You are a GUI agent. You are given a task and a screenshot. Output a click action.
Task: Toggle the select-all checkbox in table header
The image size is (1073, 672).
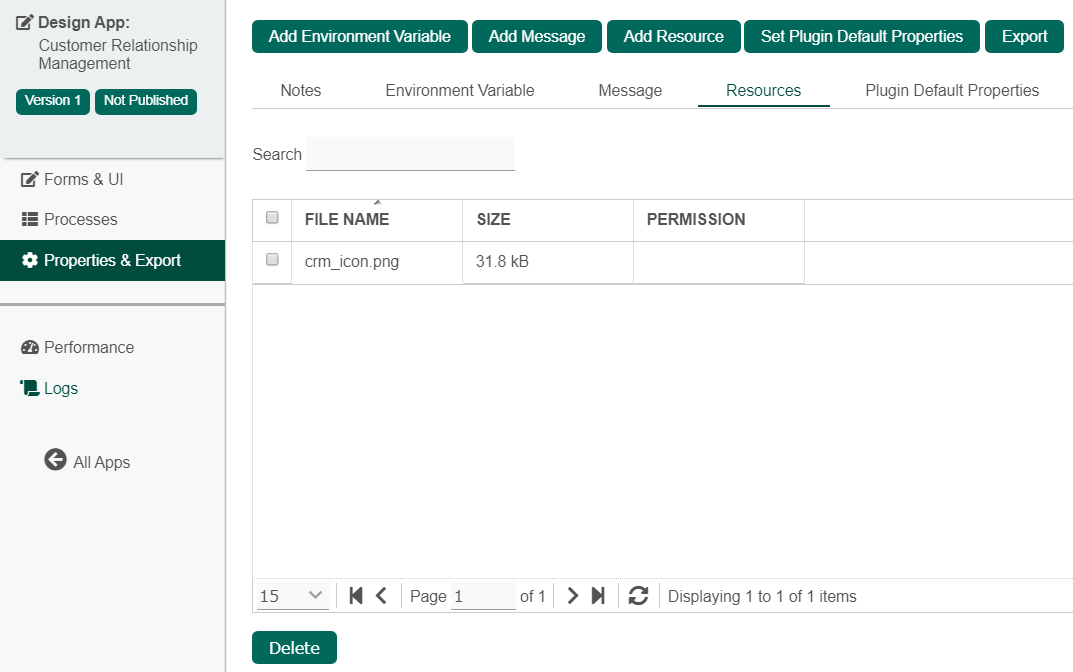(272, 218)
